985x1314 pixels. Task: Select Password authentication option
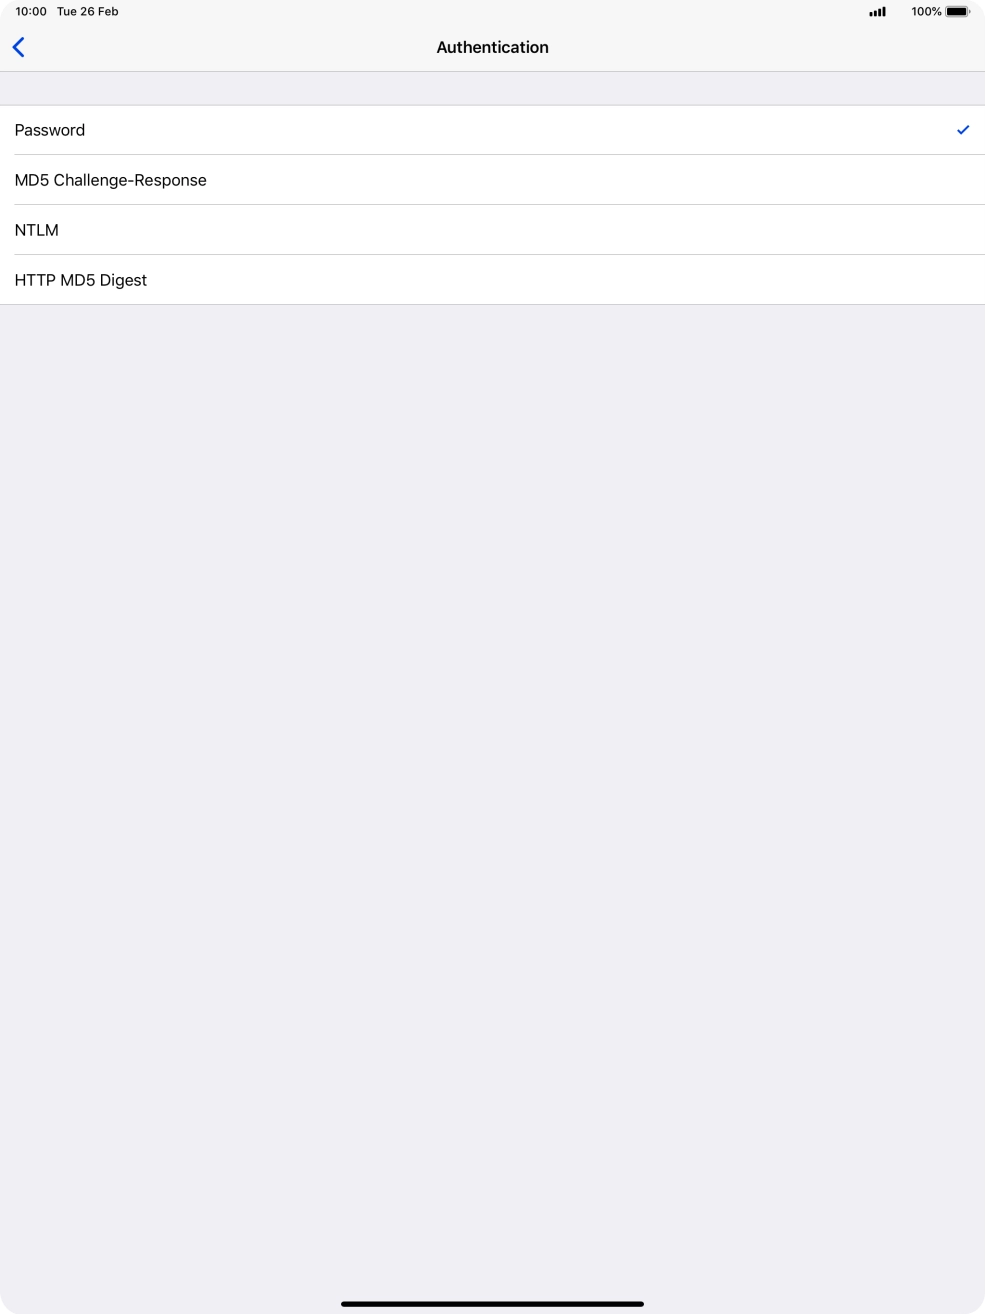pos(492,130)
